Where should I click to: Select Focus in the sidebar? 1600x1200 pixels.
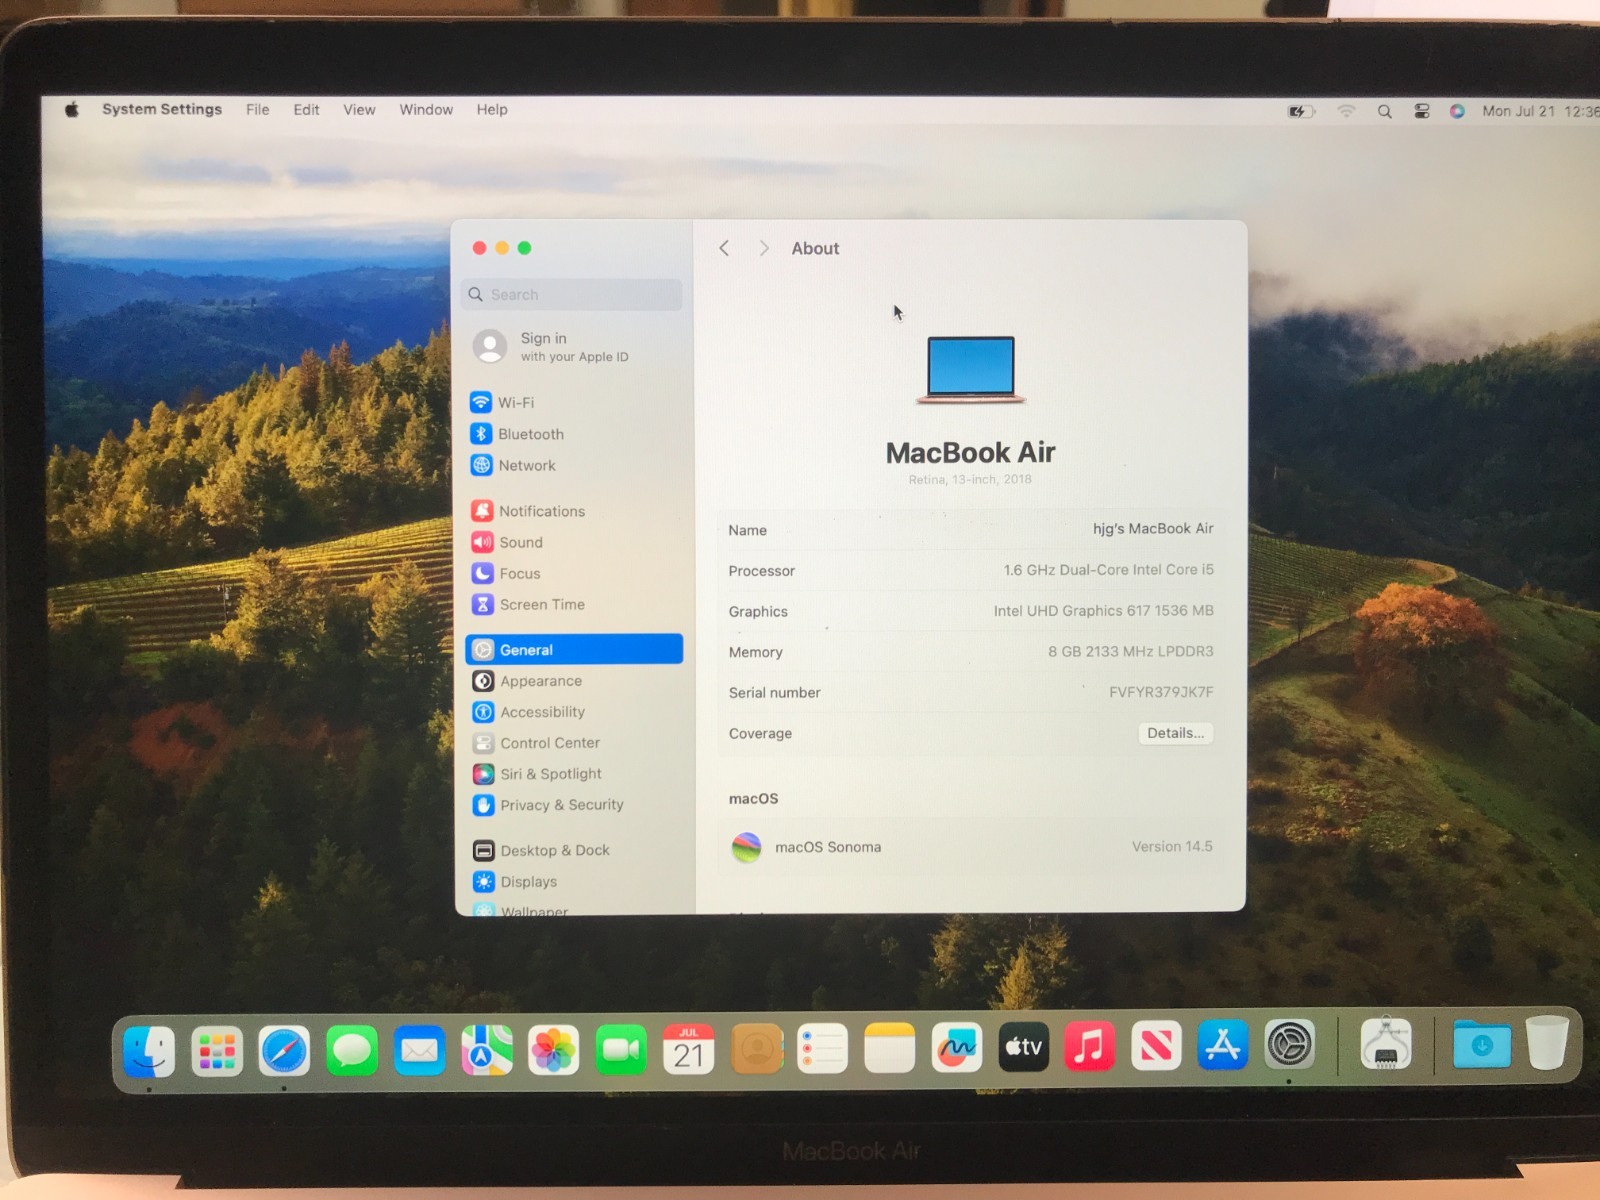point(518,573)
